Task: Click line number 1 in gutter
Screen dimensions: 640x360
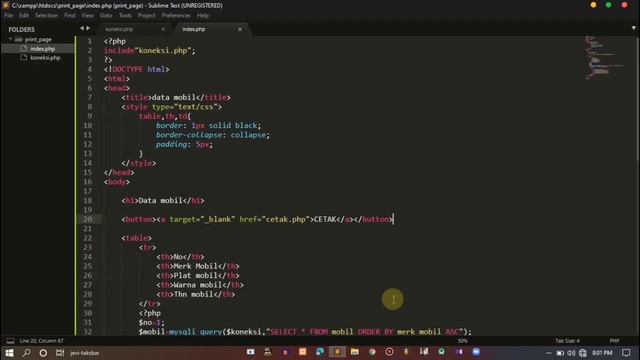Action: pyautogui.click(x=90, y=41)
